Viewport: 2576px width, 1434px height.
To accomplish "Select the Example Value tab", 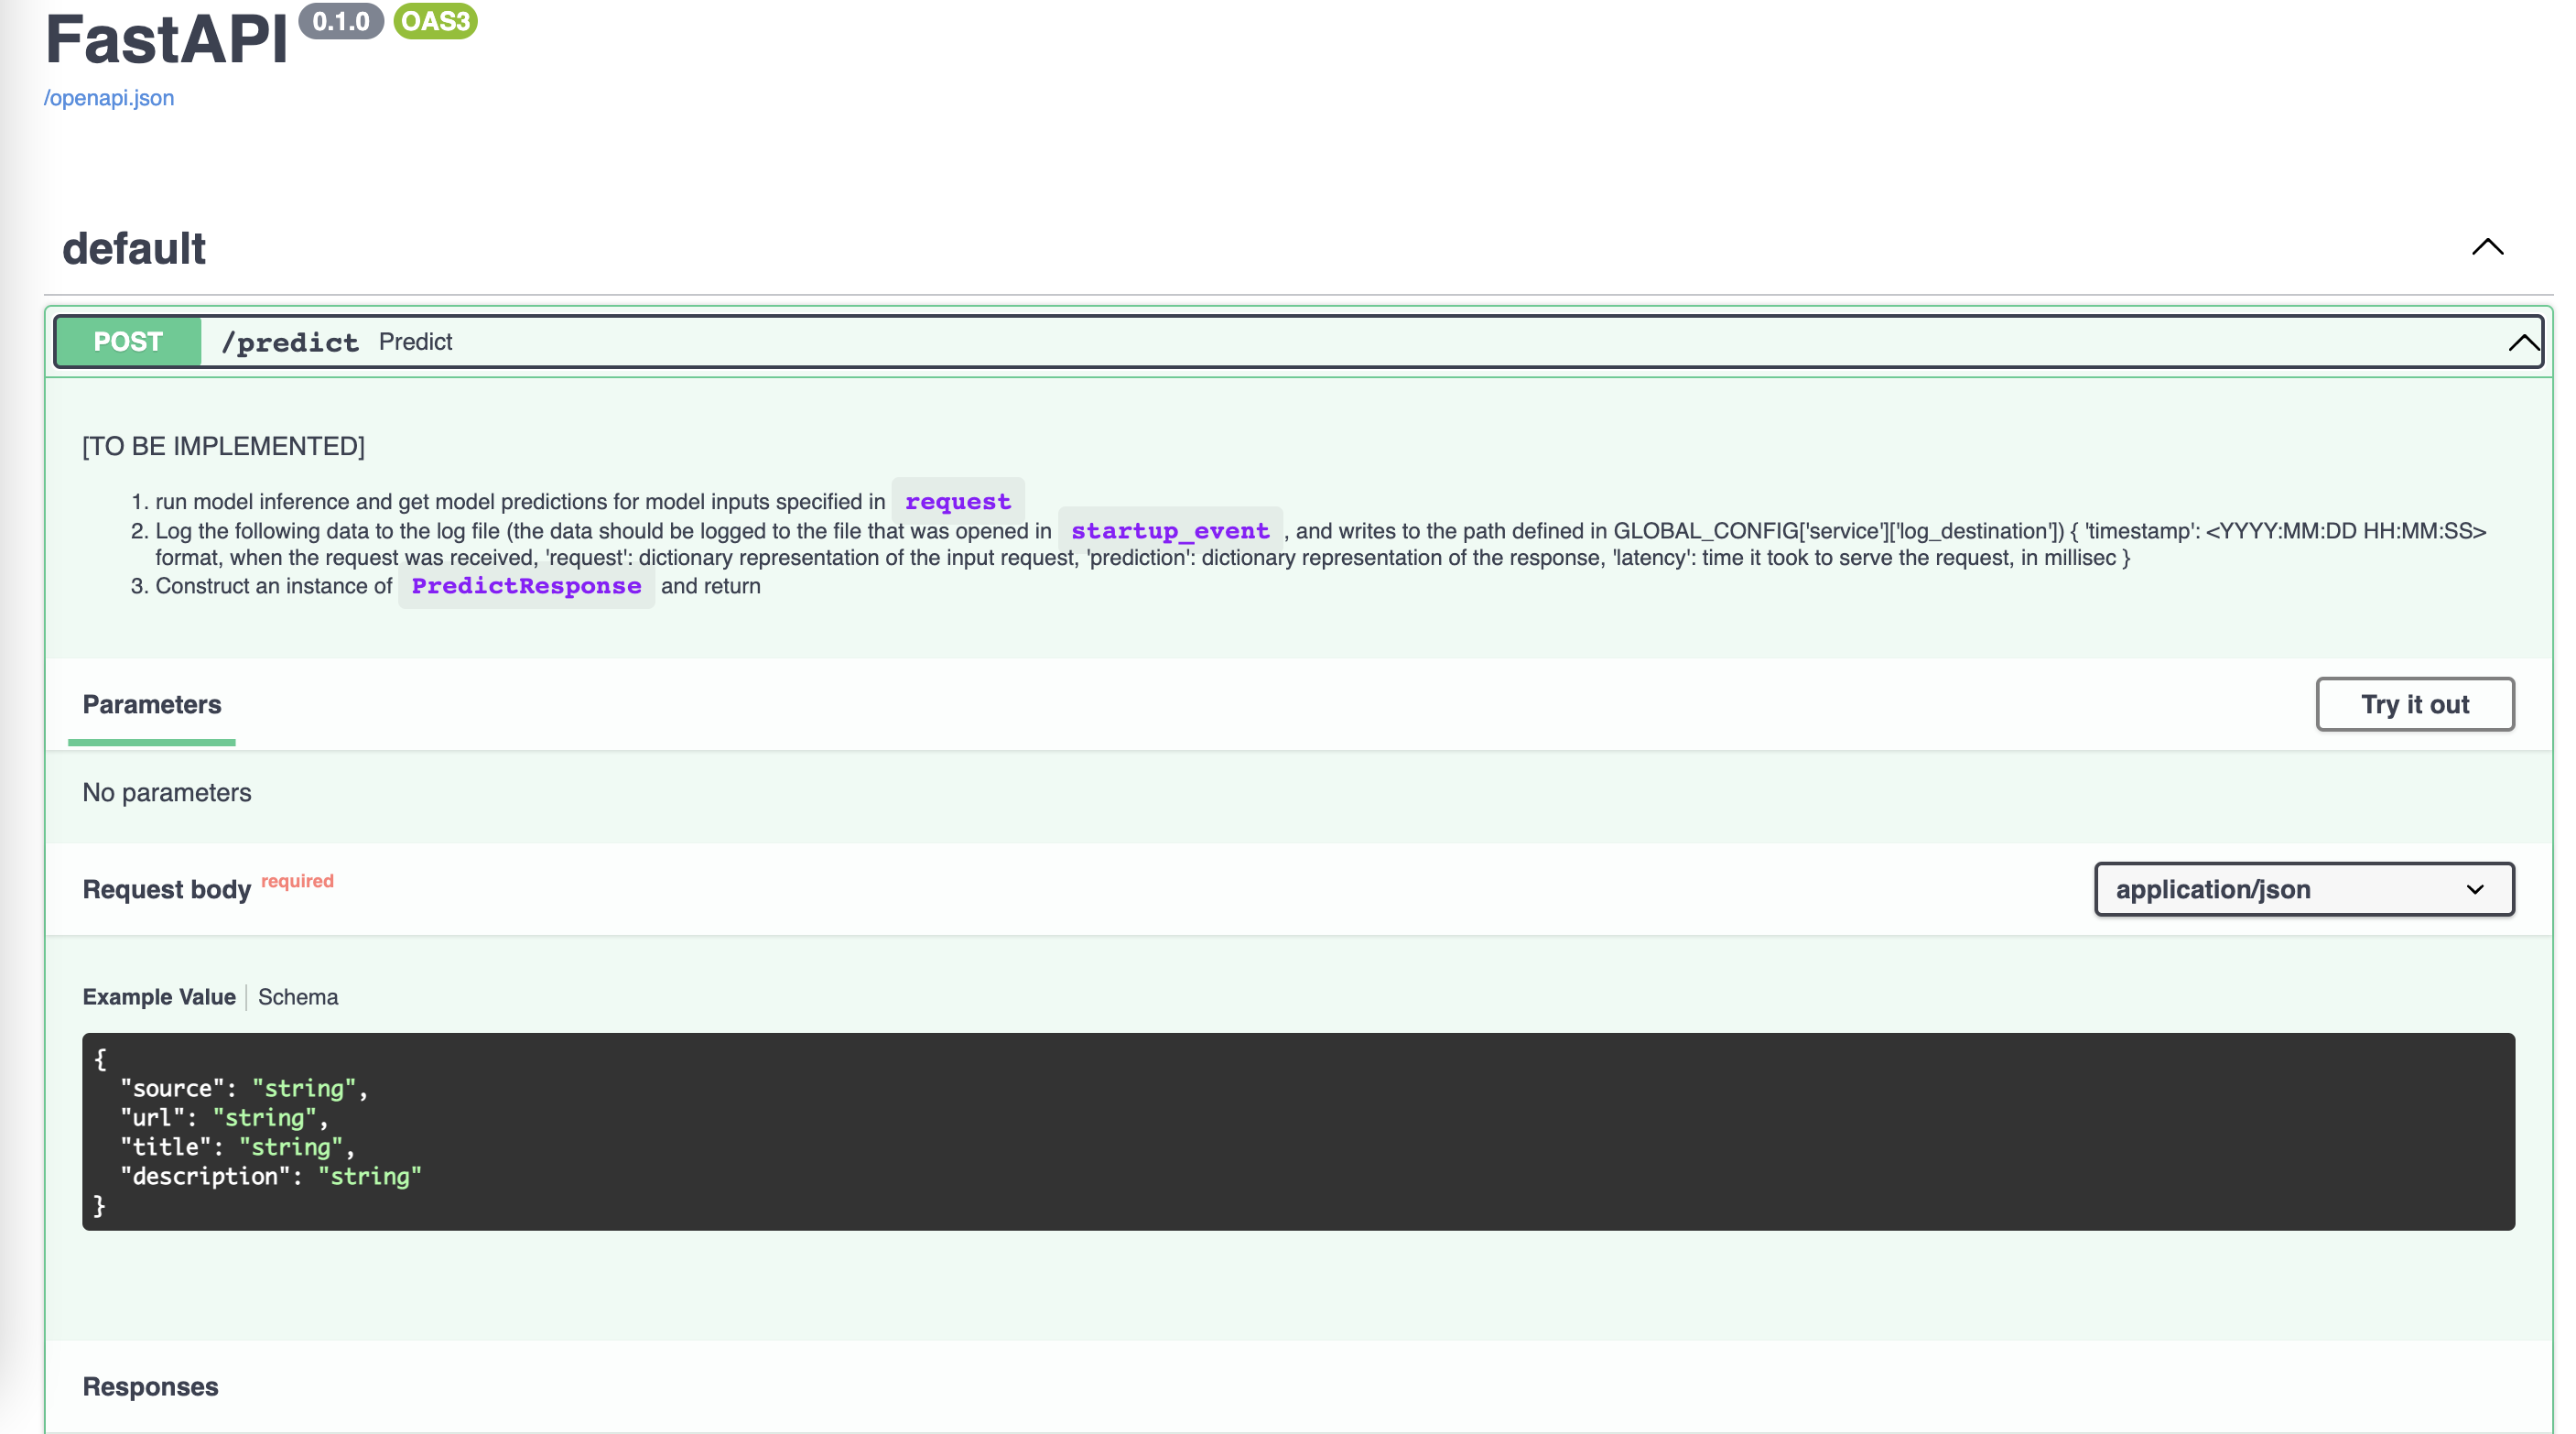I will (159, 997).
